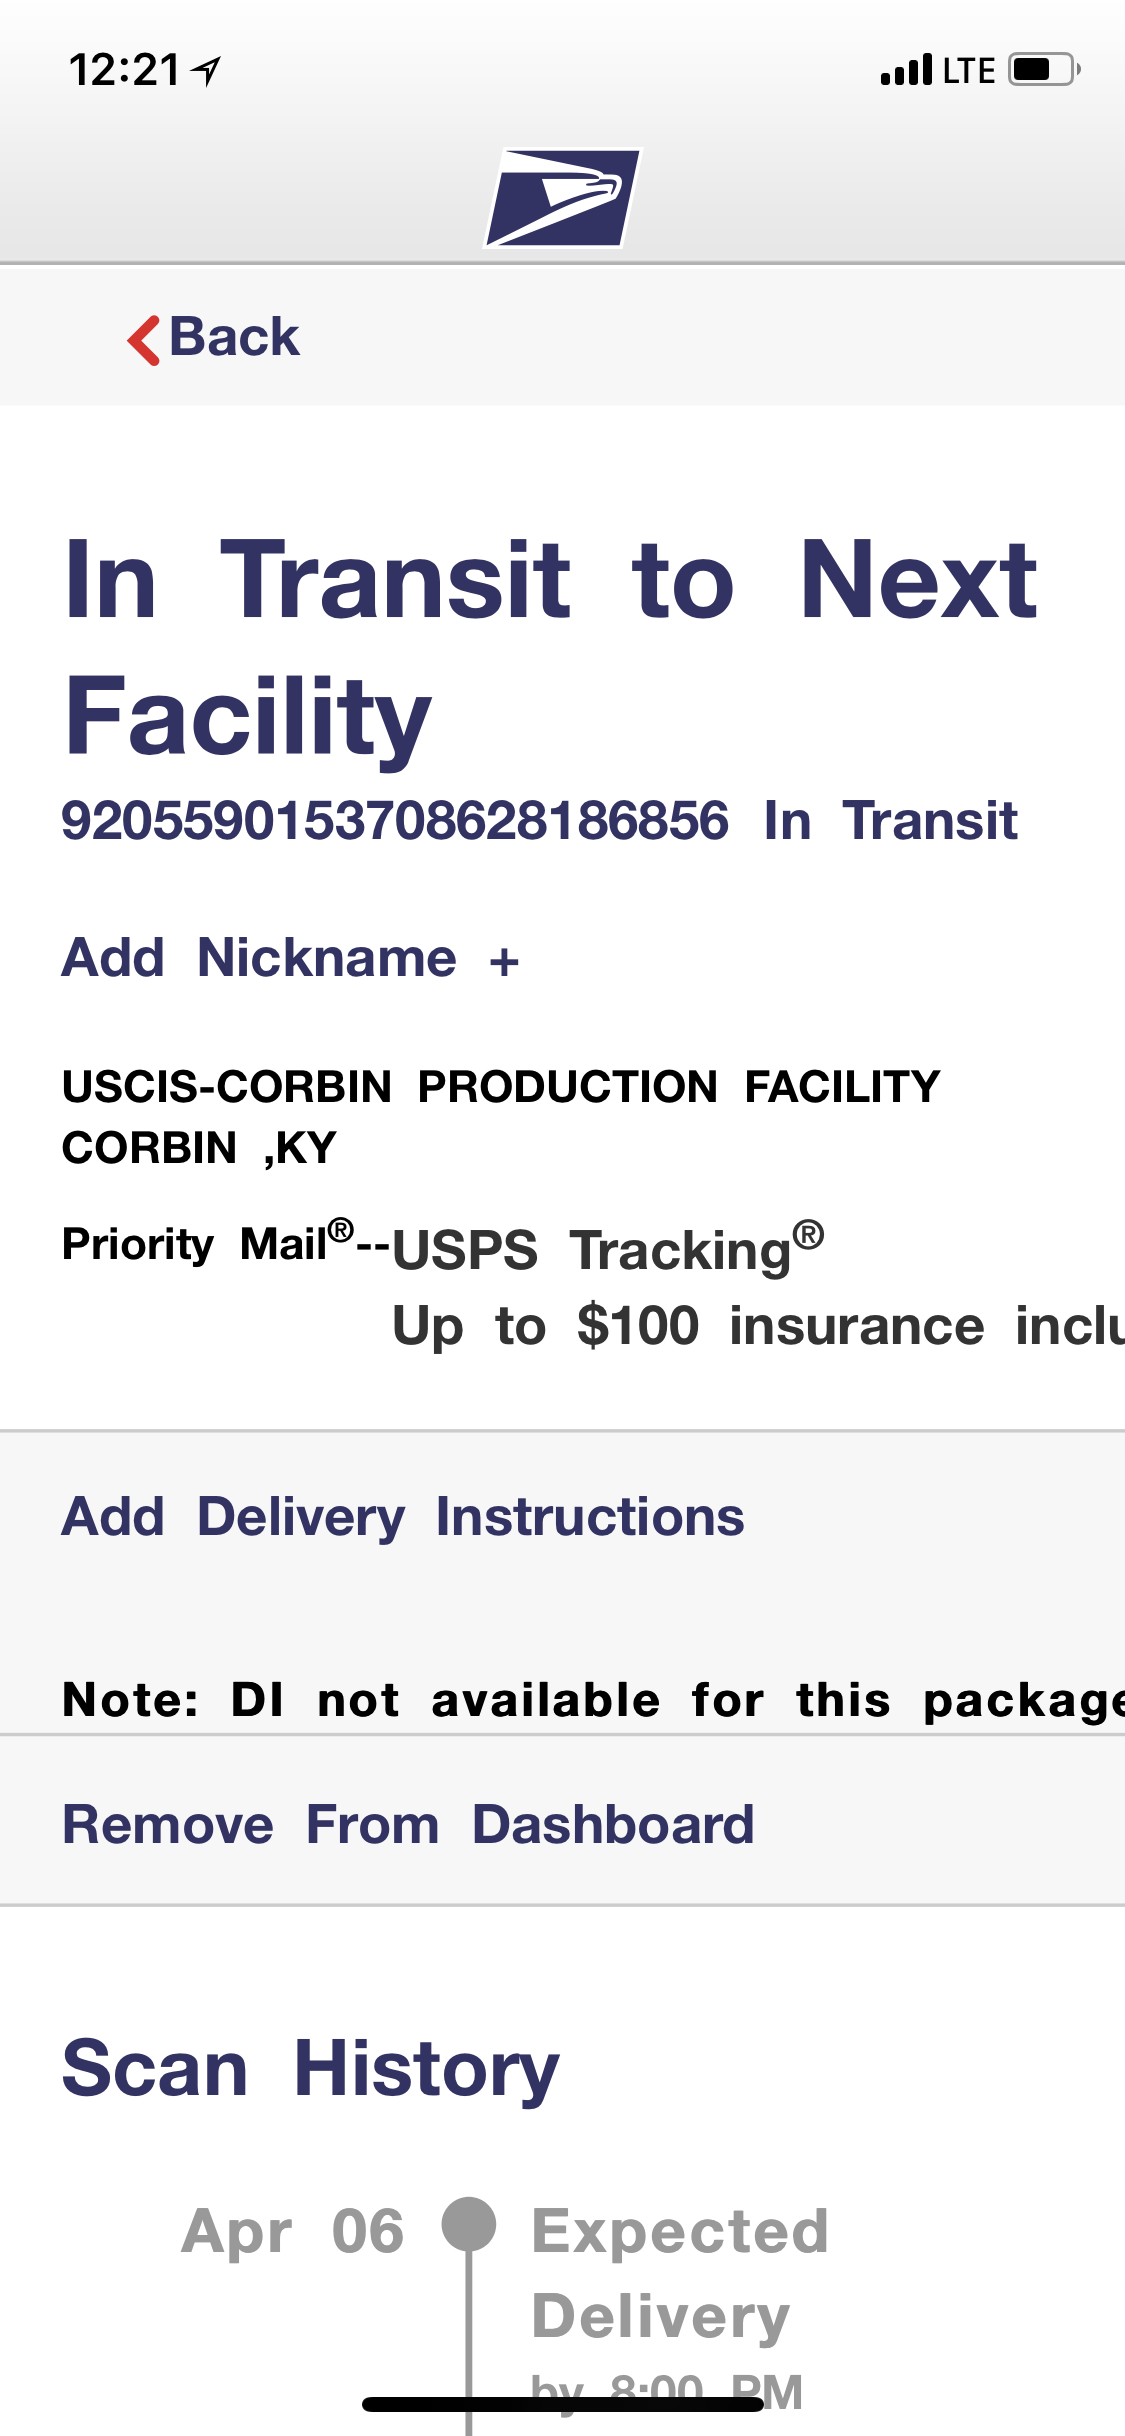The width and height of the screenshot is (1125, 2436).
Task: Tap the USPS eagle logo
Action: coord(563,198)
